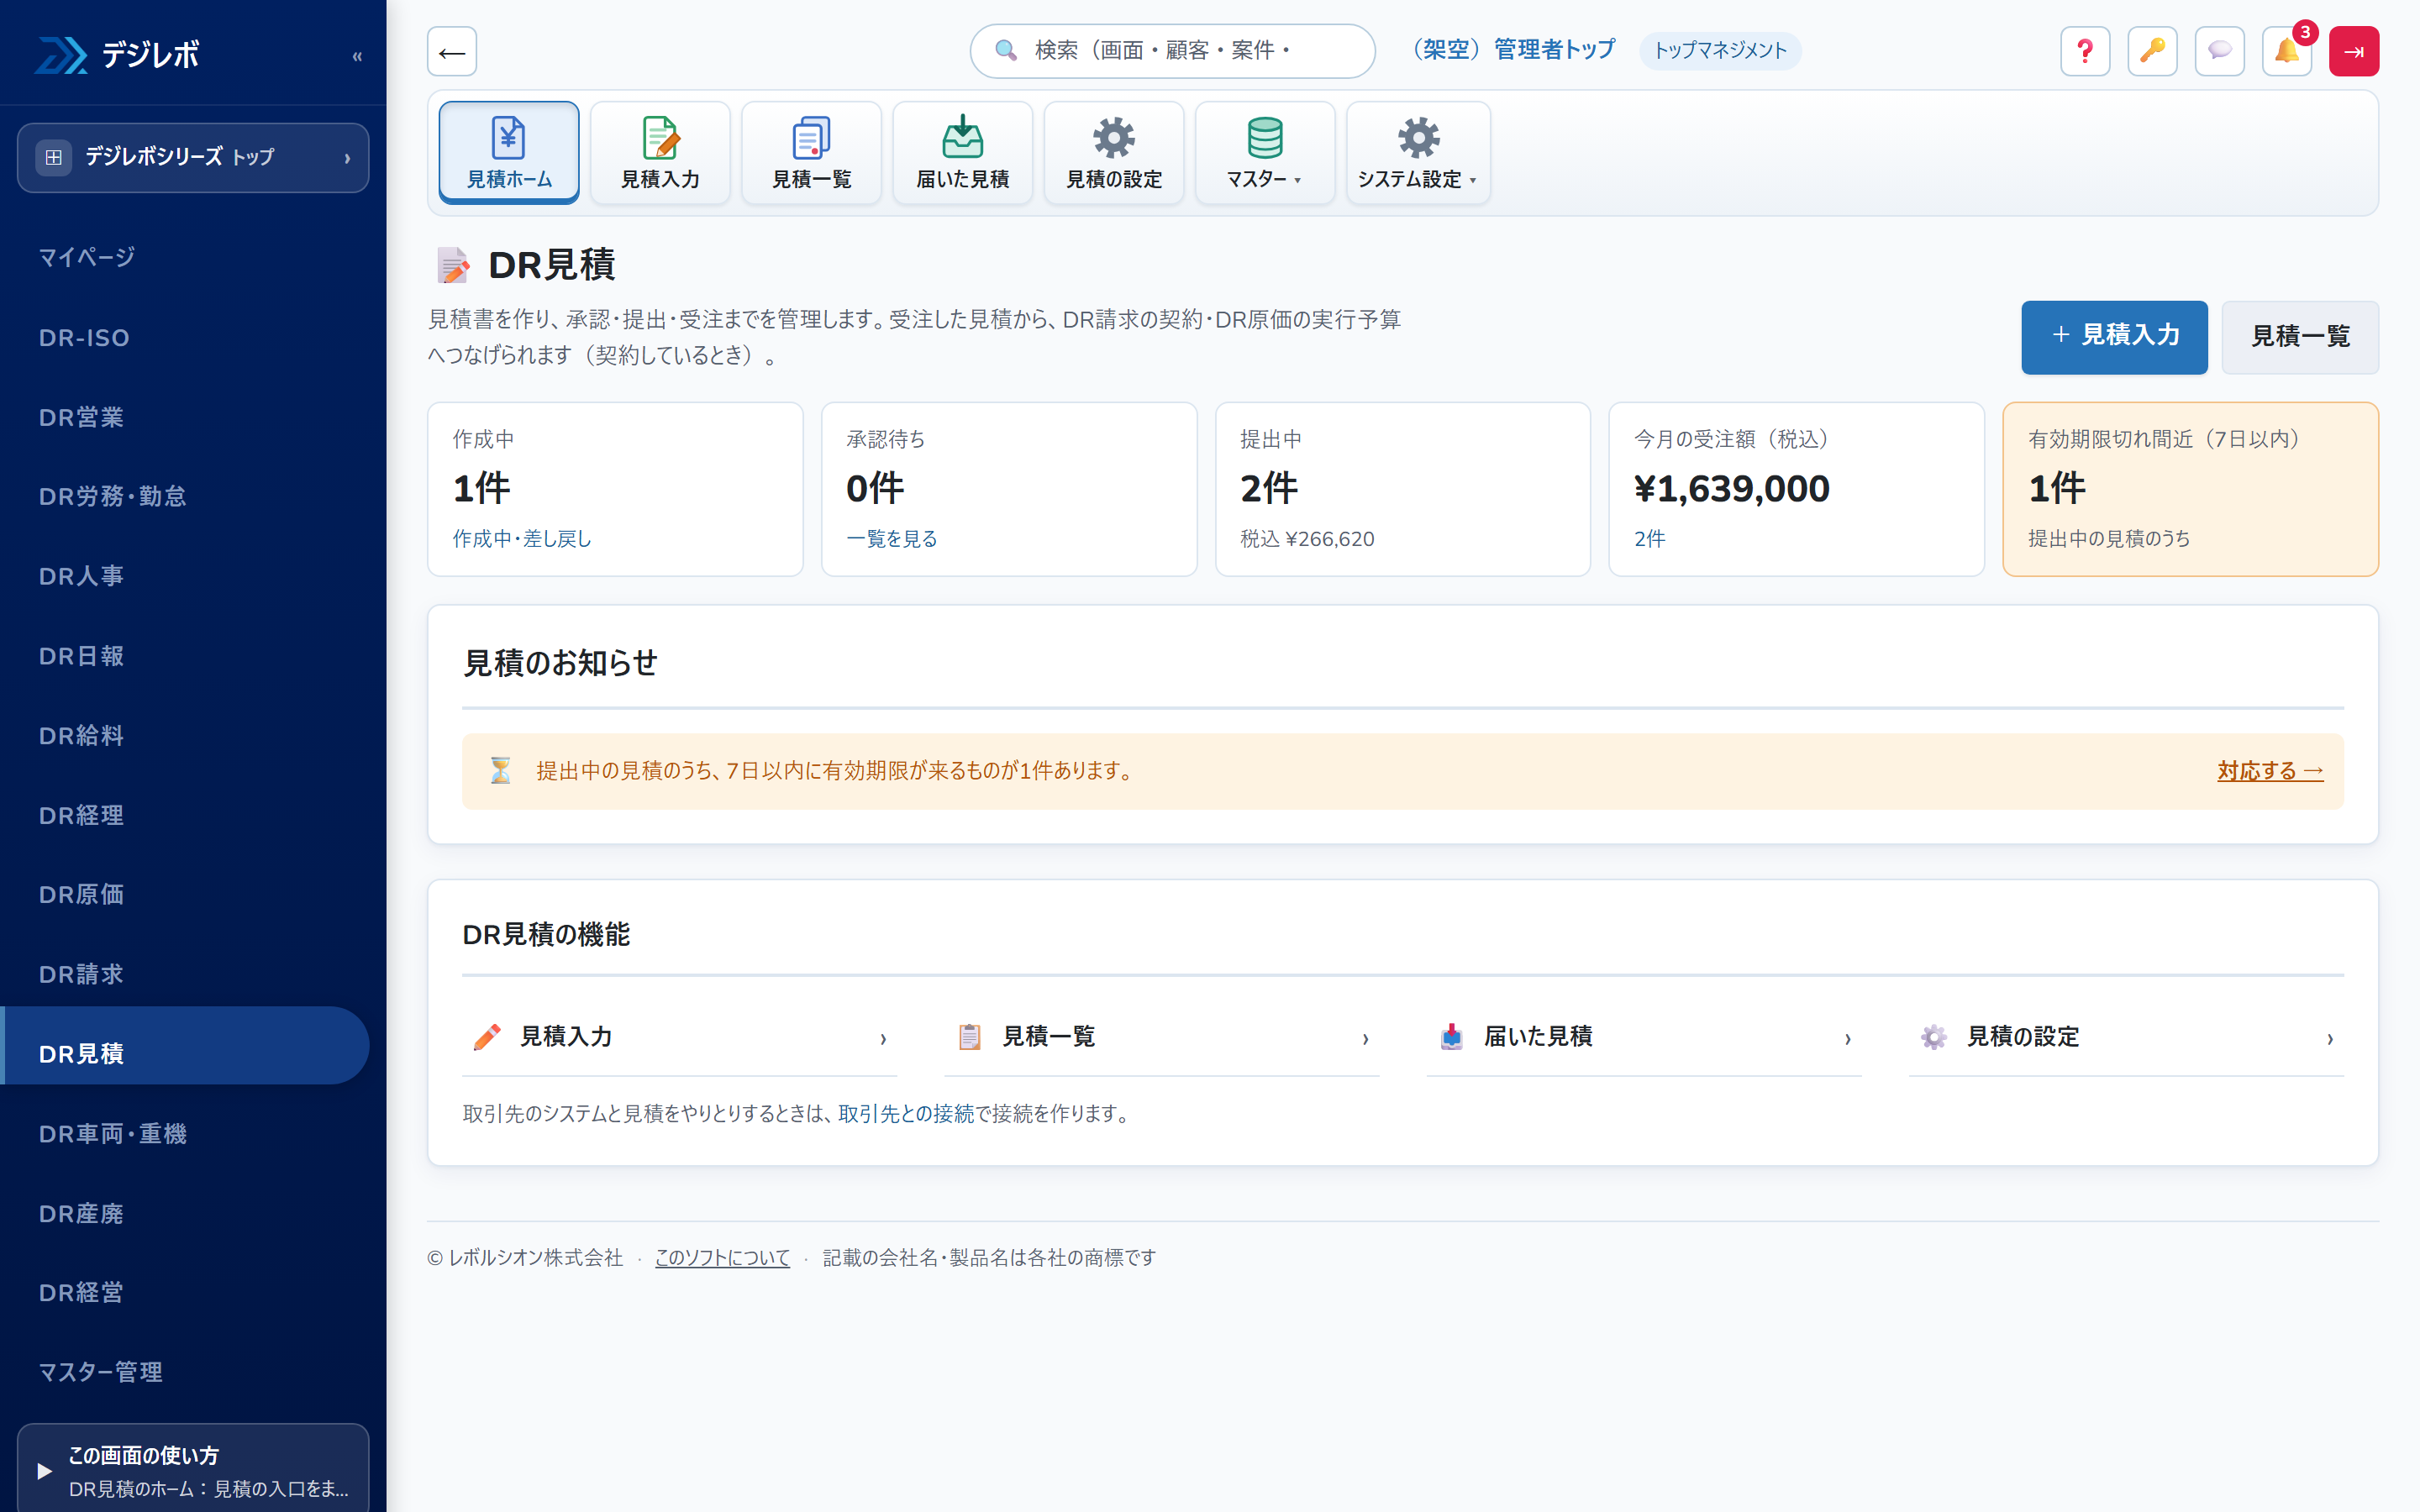Click the search field
Screen dimensions: 2420x1512
[x=1172, y=51]
